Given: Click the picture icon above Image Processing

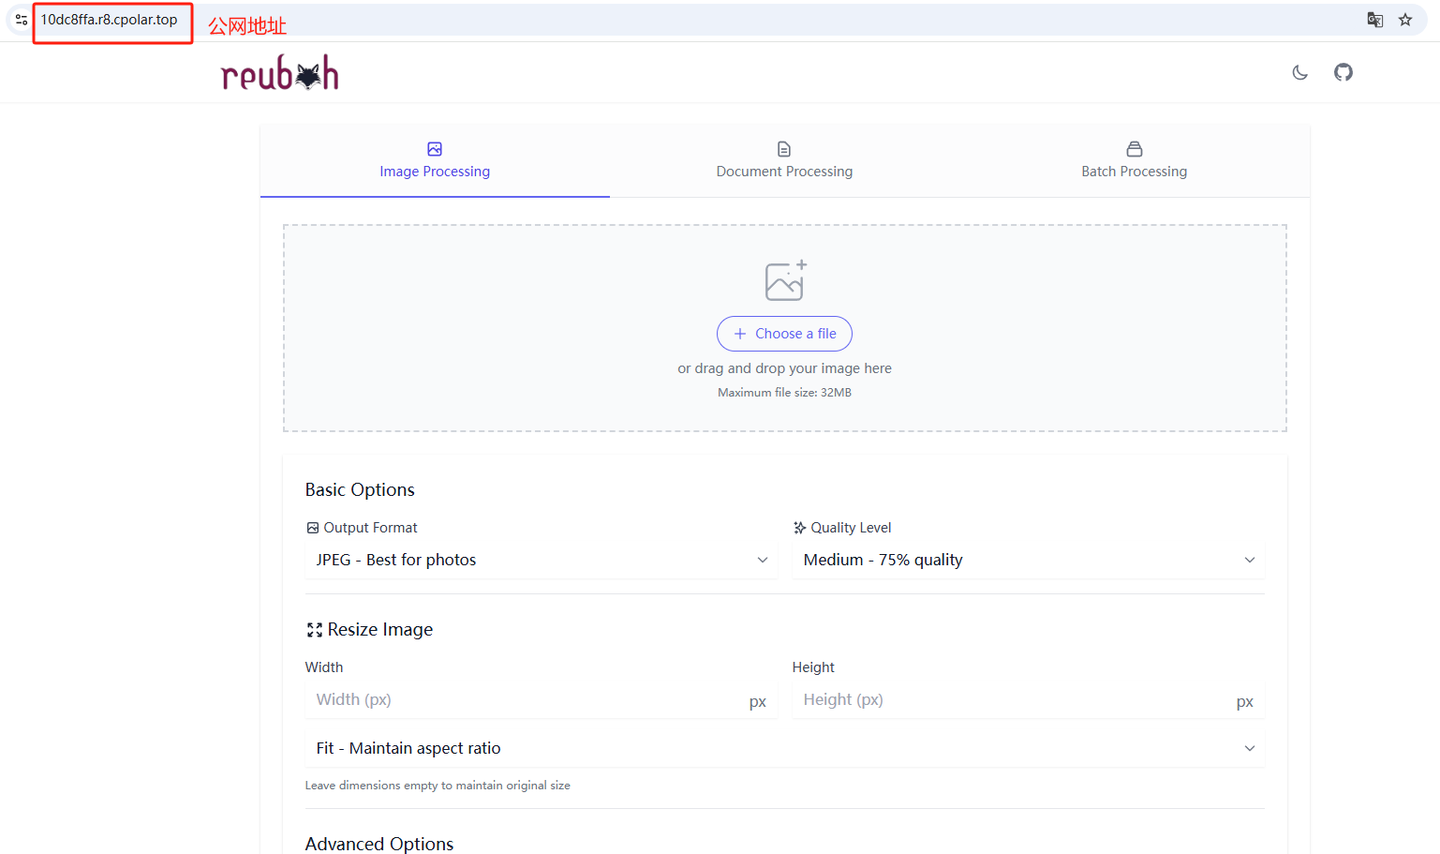Looking at the screenshot, I should pos(434,148).
